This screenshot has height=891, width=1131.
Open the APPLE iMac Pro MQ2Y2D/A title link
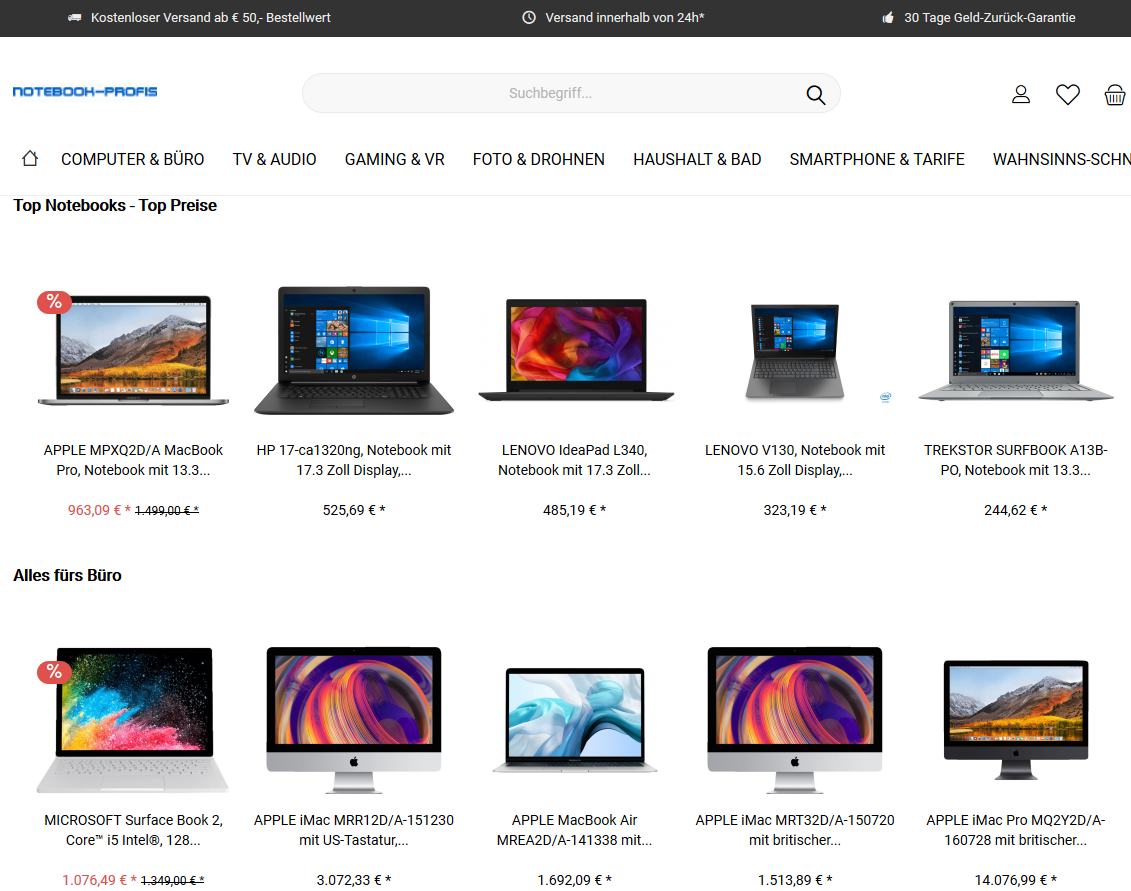coord(1016,830)
